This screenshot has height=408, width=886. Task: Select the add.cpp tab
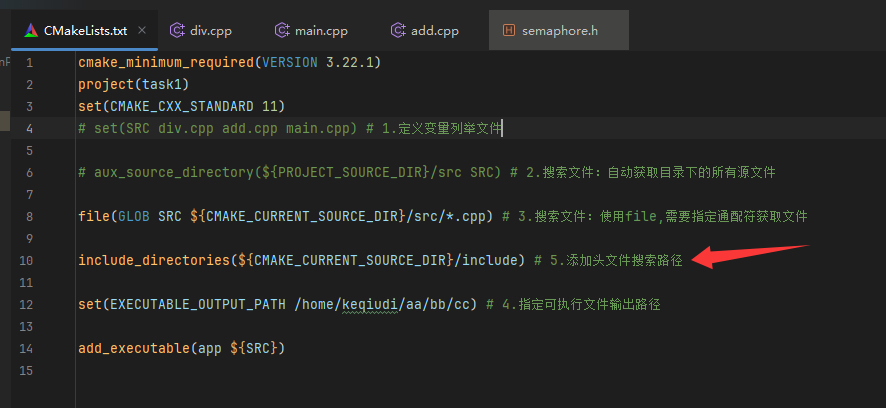tap(434, 30)
